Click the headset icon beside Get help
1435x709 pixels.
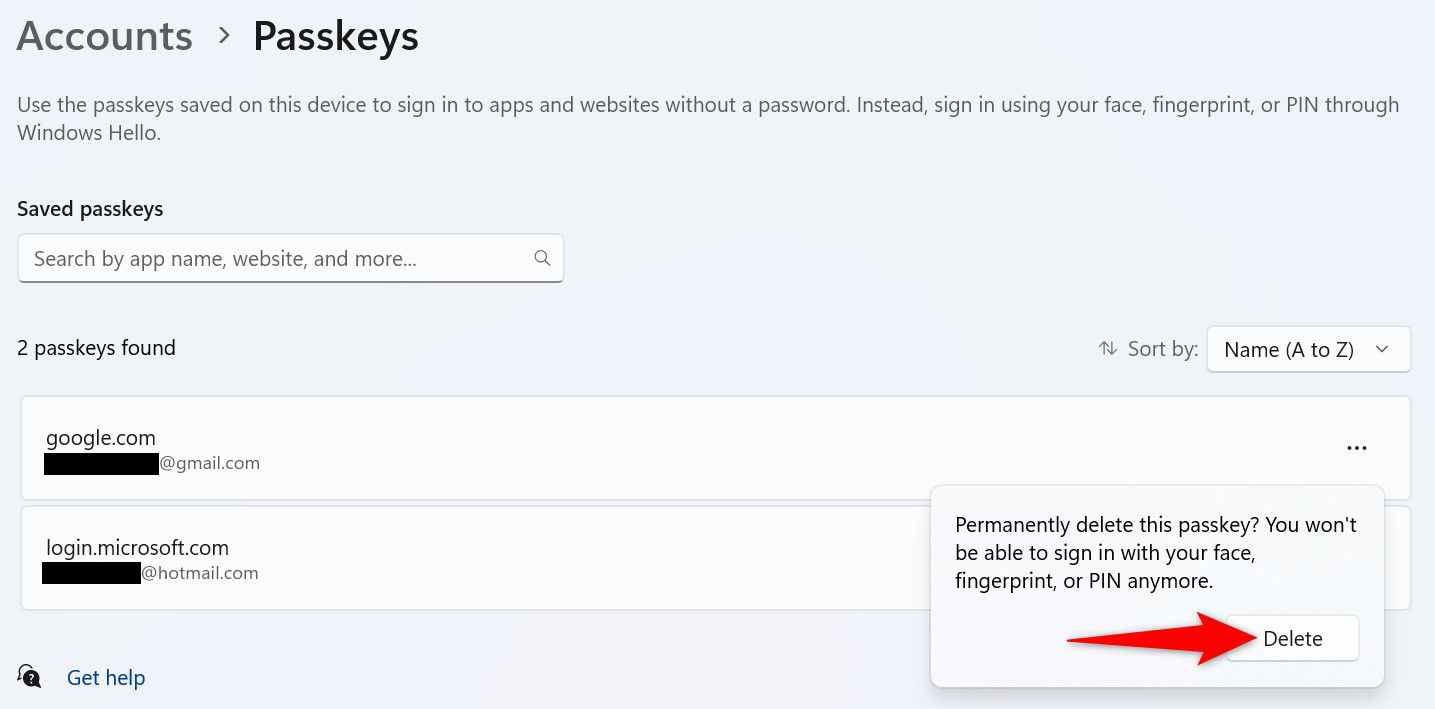click(29, 677)
